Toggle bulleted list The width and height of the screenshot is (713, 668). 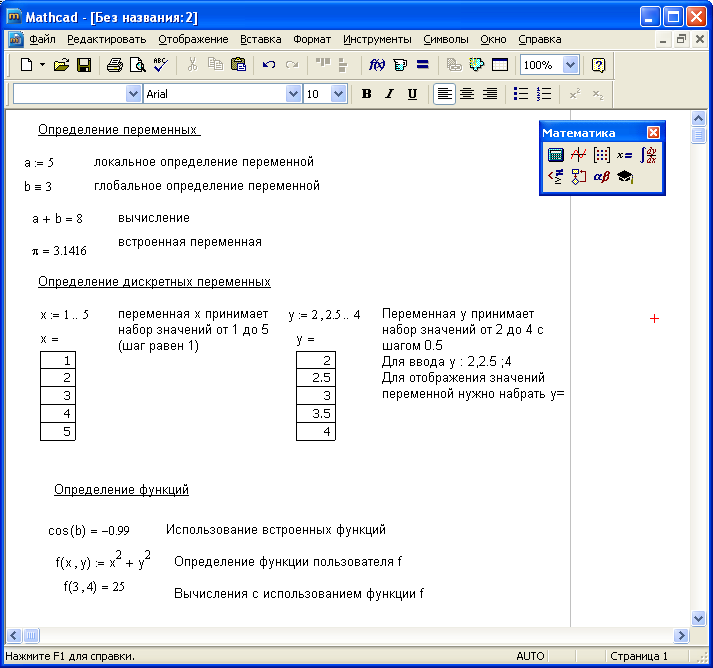521,94
